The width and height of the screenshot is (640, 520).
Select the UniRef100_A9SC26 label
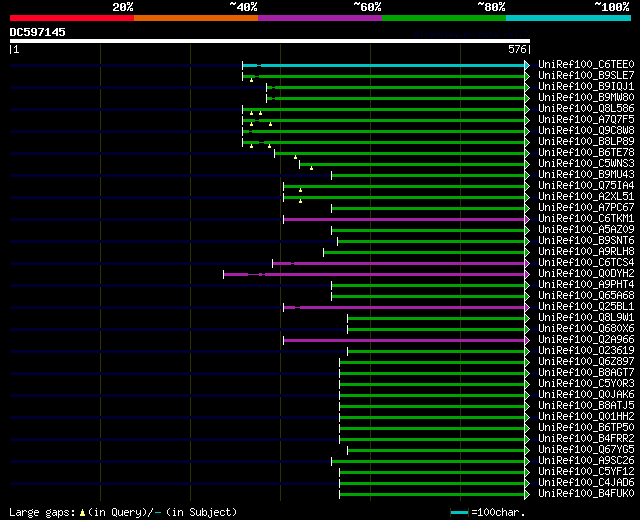tap(586, 461)
